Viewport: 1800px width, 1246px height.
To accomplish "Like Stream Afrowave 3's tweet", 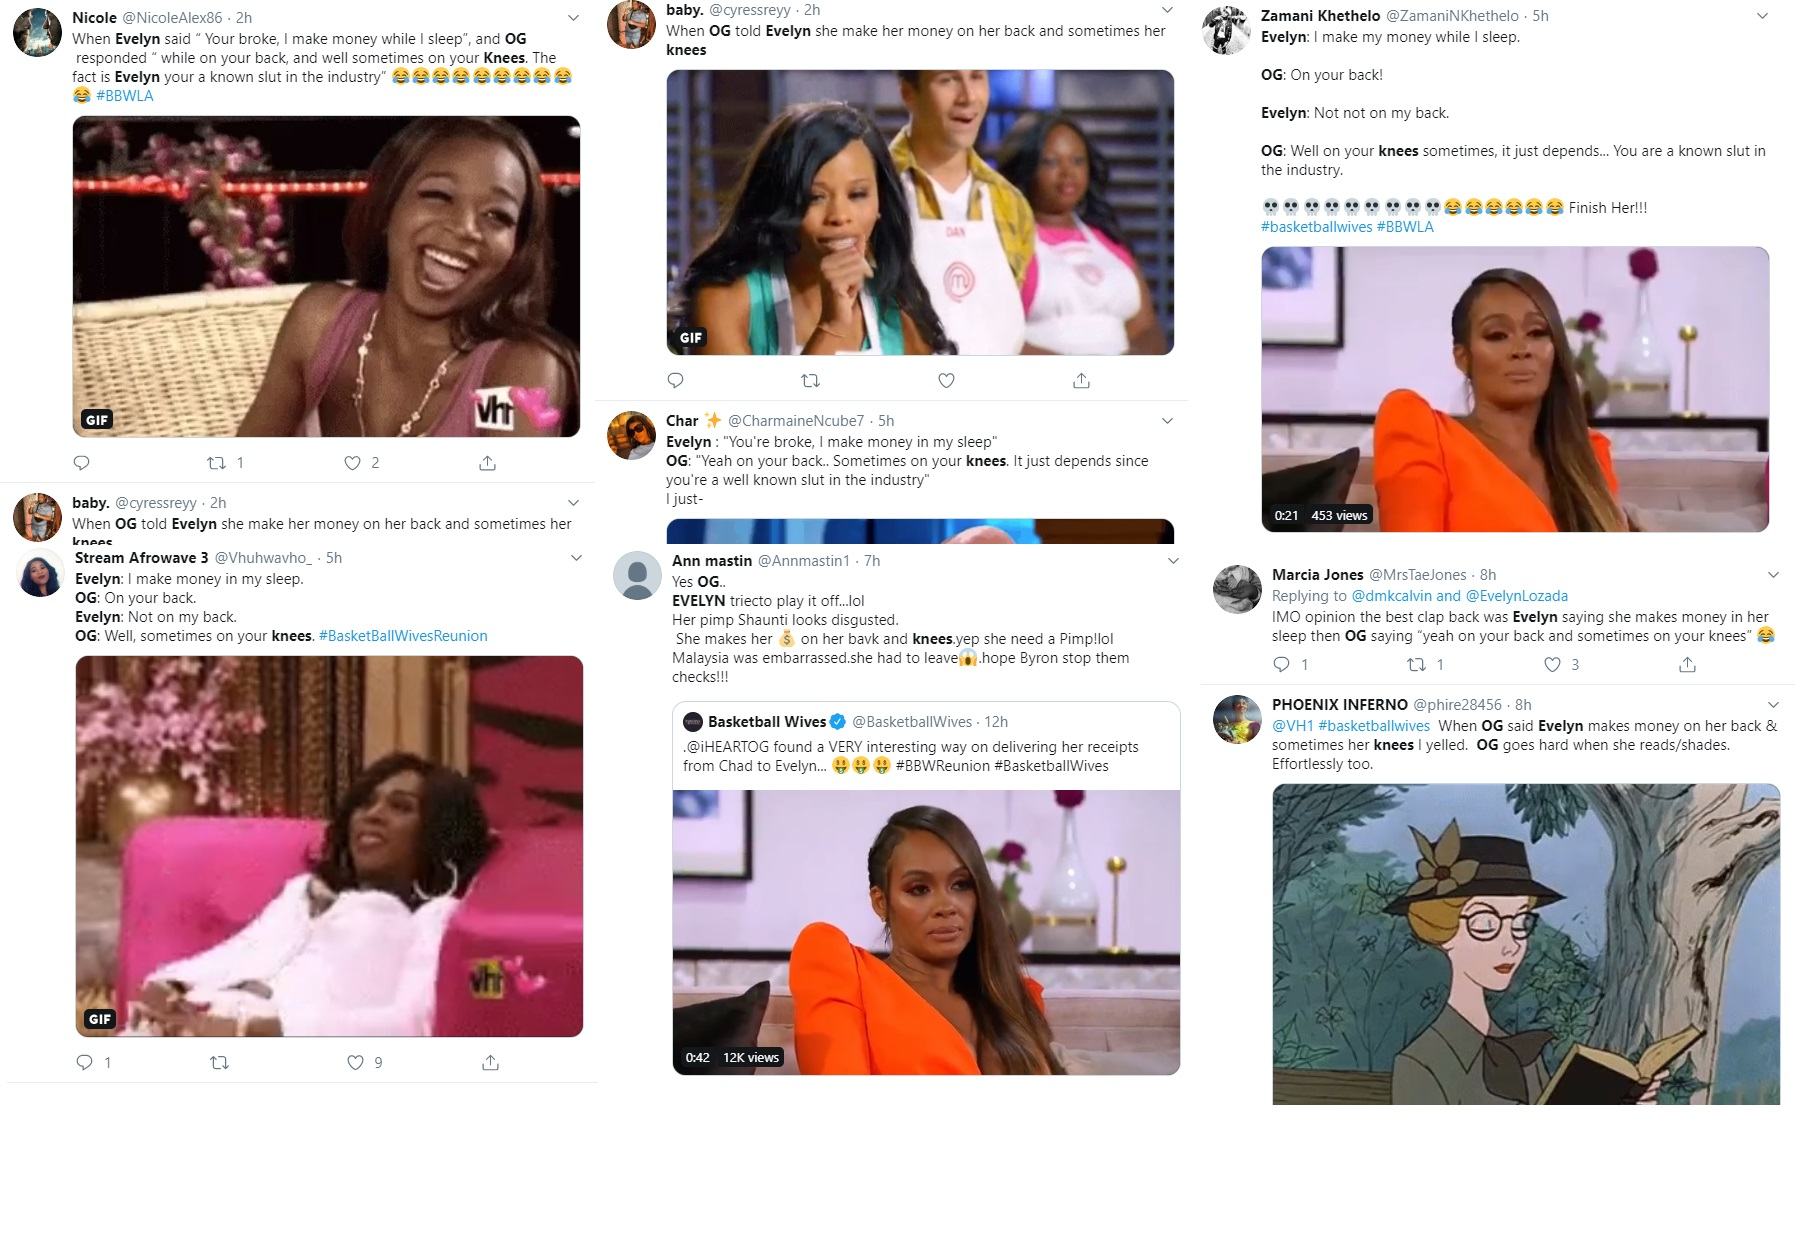I will (x=355, y=1062).
